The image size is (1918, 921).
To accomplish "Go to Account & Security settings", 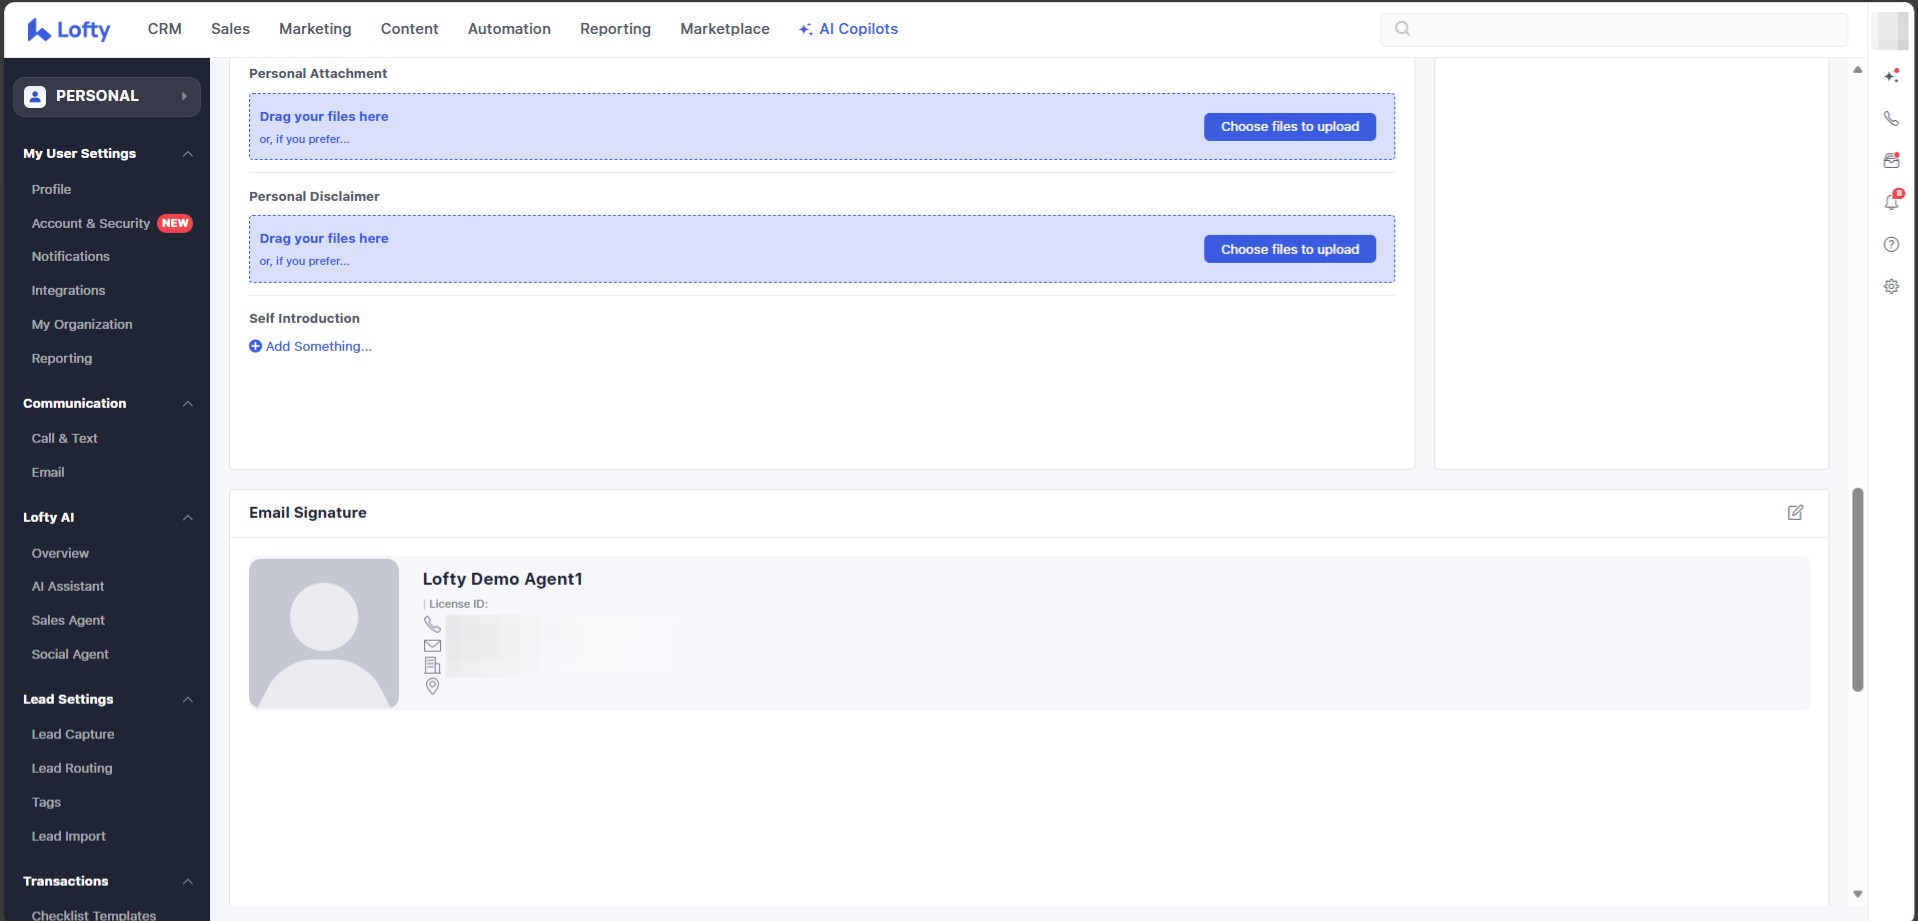I will coord(90,223).
